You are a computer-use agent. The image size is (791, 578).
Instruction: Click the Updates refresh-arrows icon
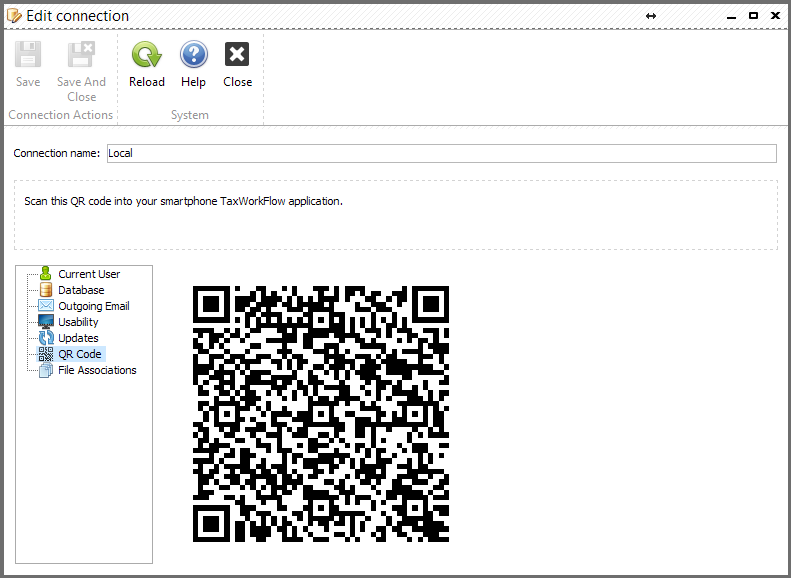46,338
